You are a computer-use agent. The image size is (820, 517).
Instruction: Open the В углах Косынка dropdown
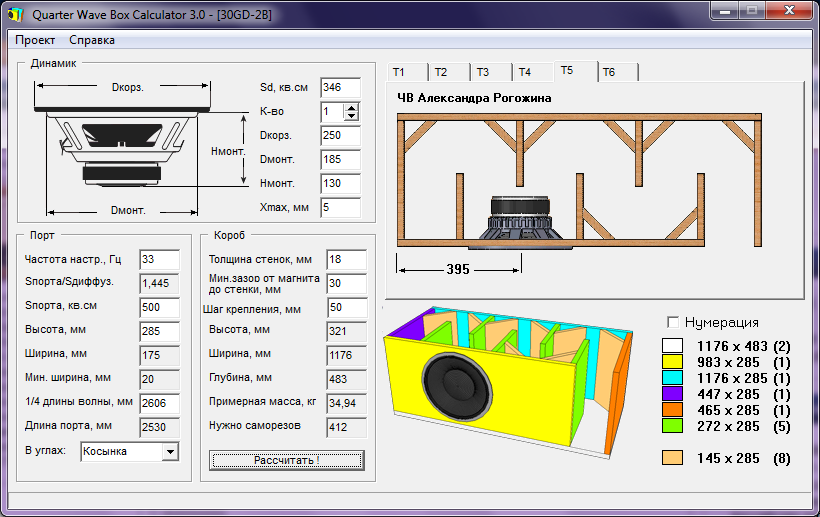coord(170,452)
